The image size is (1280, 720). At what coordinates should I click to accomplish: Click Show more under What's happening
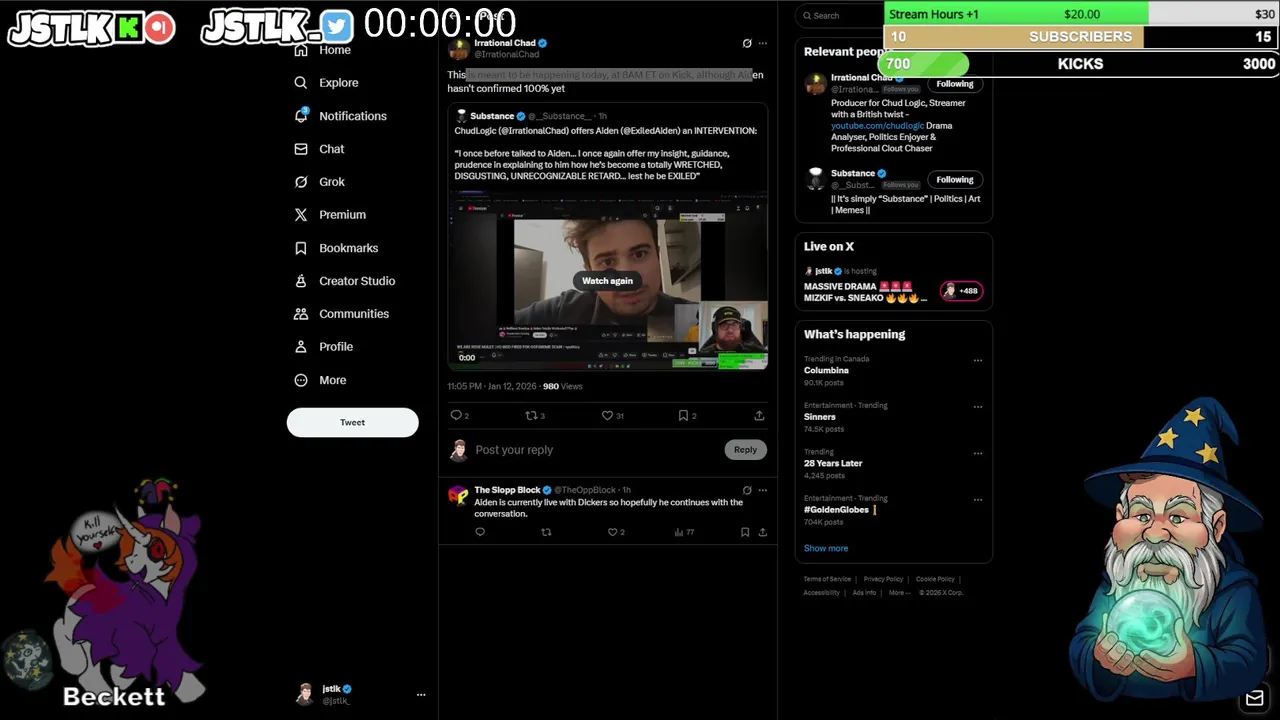pyautogui.click(x=826, y=548)
